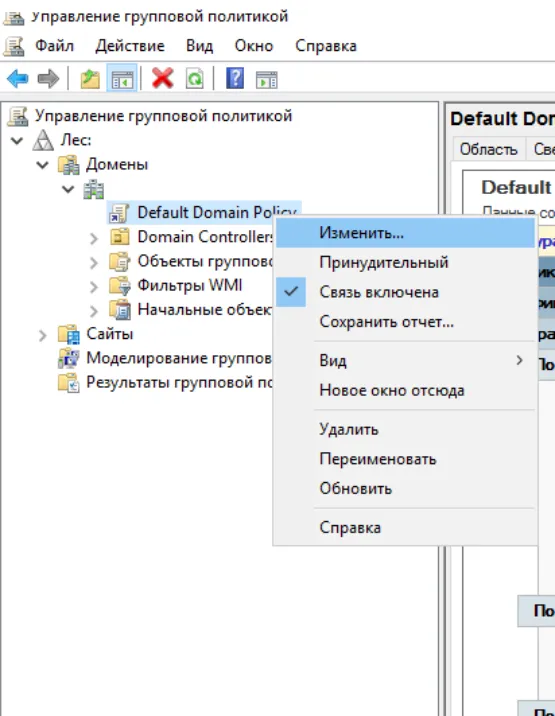The image size is (555, 716).
Task: Select the Начальные объекты tree label
Action: tap(205, 310)
